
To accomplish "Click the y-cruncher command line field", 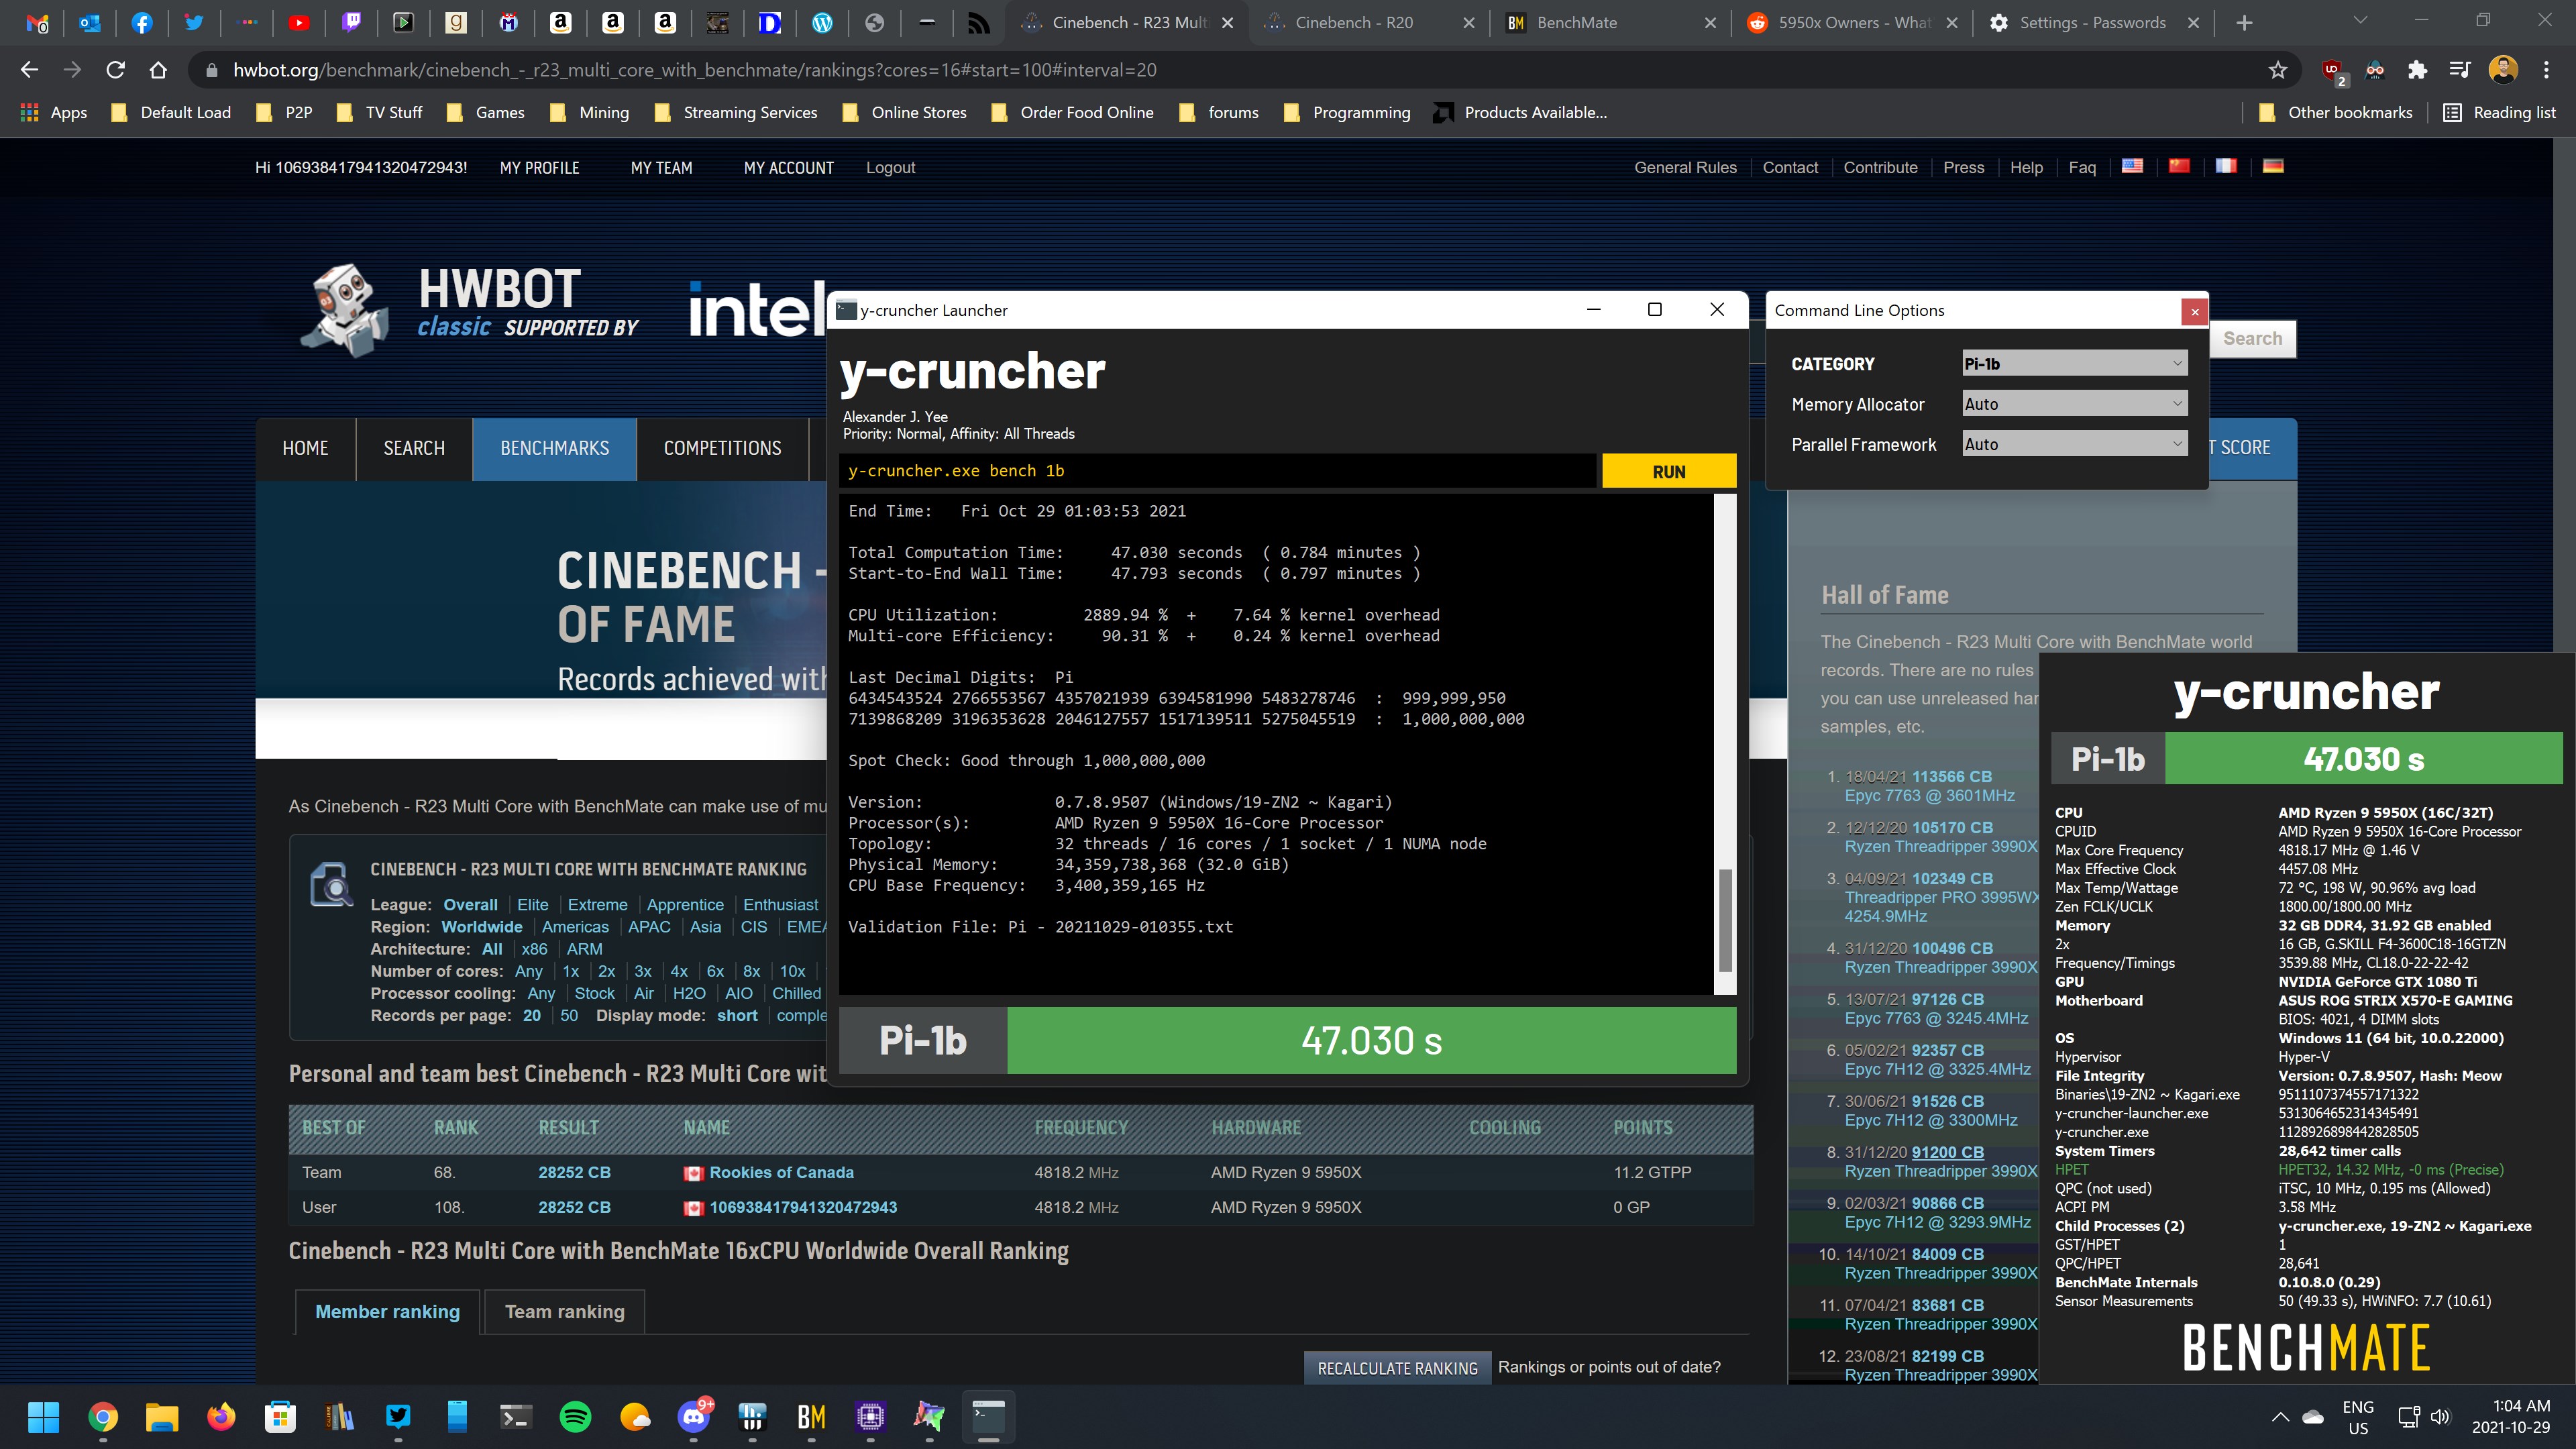I will coord(1217,471).
